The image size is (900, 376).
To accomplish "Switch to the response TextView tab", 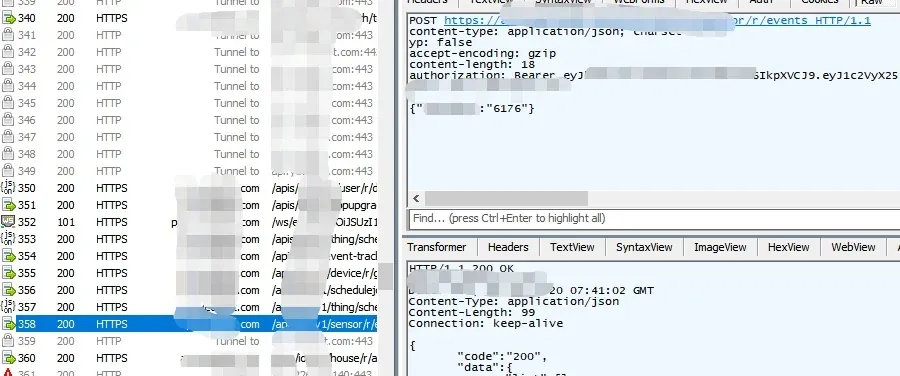I will click(x=572, y=247).
